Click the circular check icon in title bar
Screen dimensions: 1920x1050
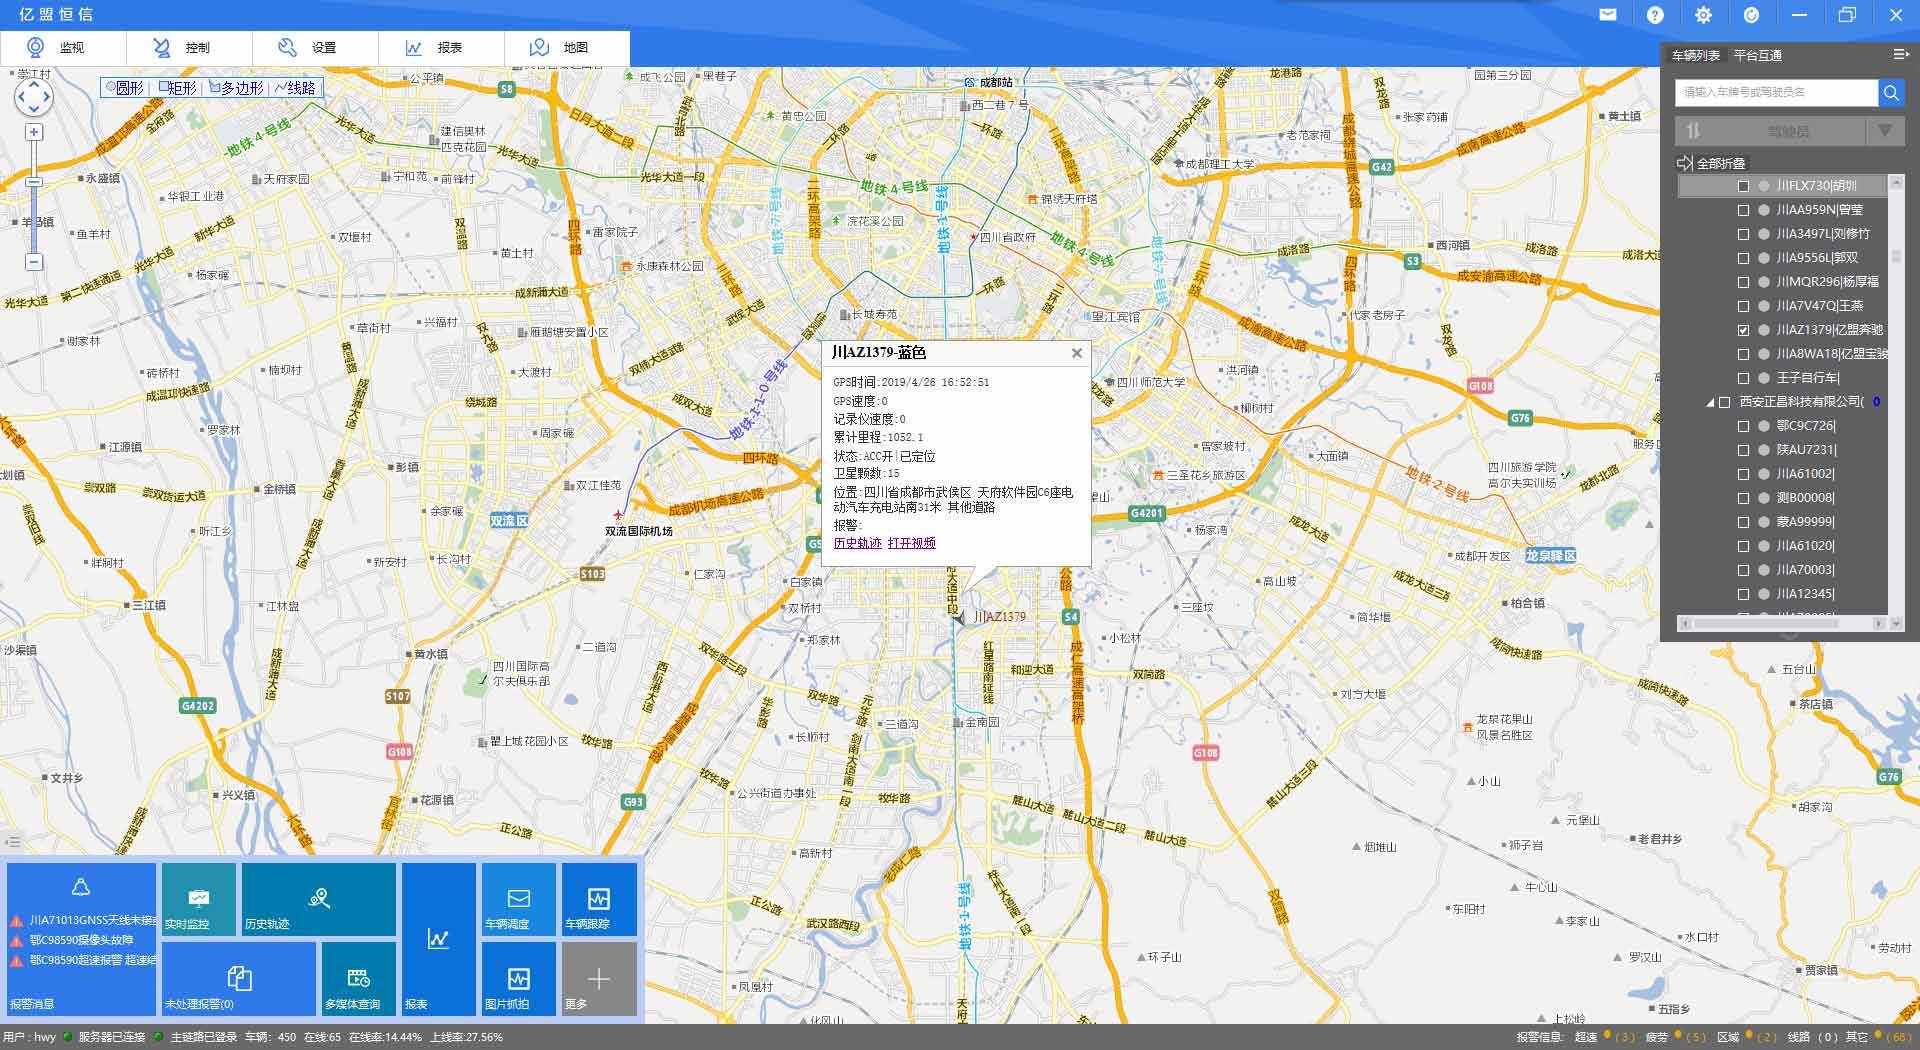coord(1751,15)
